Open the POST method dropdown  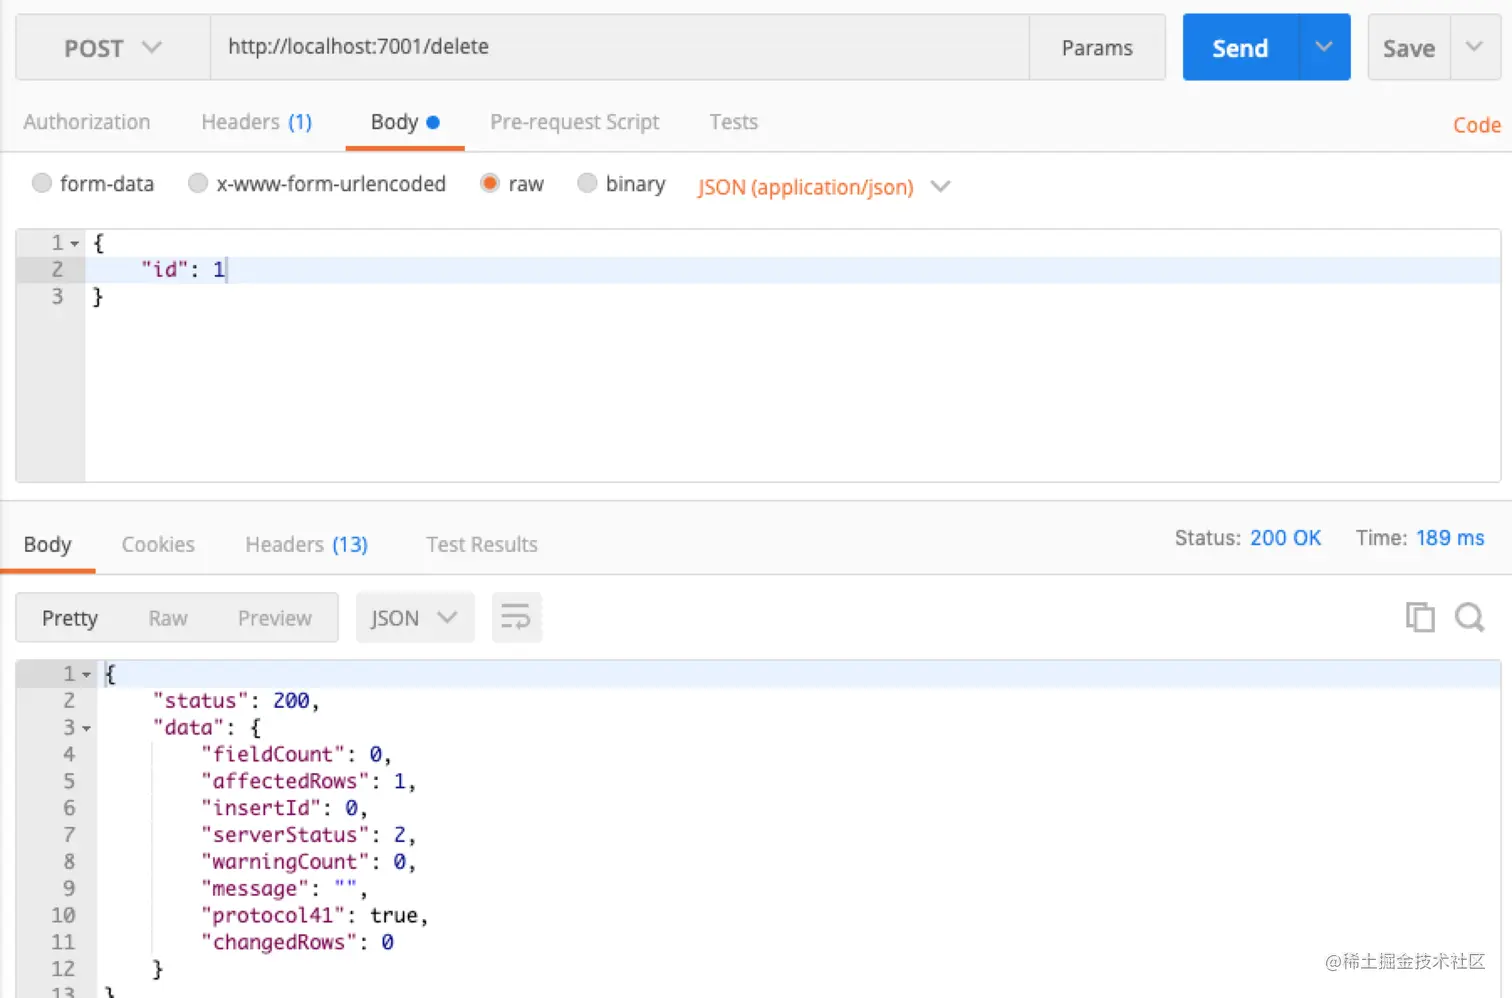coord(112,47)
